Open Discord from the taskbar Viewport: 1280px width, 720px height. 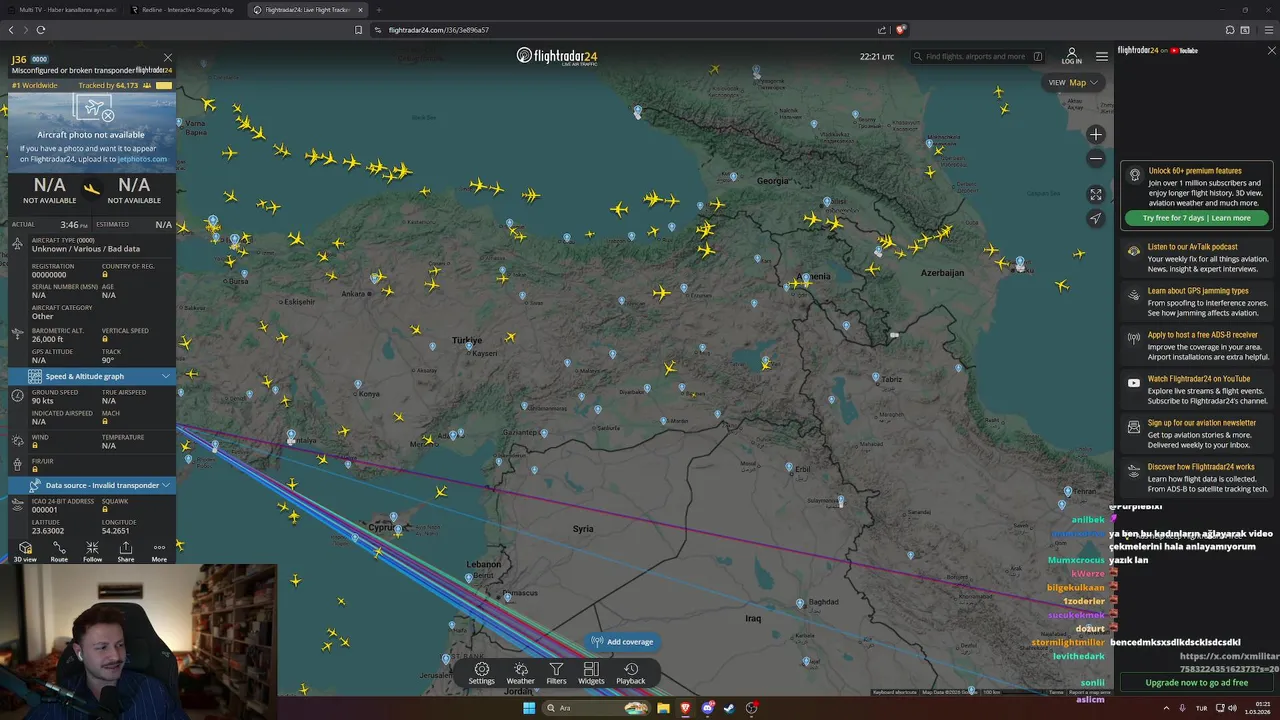click(x=707, y=708)
